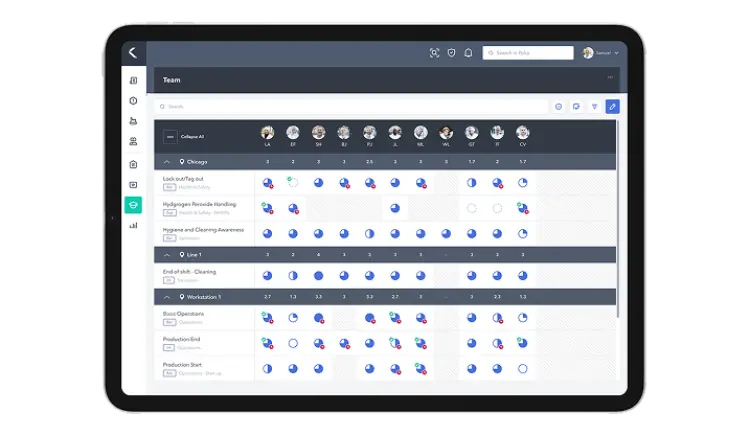Select the green graduation cap skills icon
Screen dimensions: 750x436
point(133,205)
